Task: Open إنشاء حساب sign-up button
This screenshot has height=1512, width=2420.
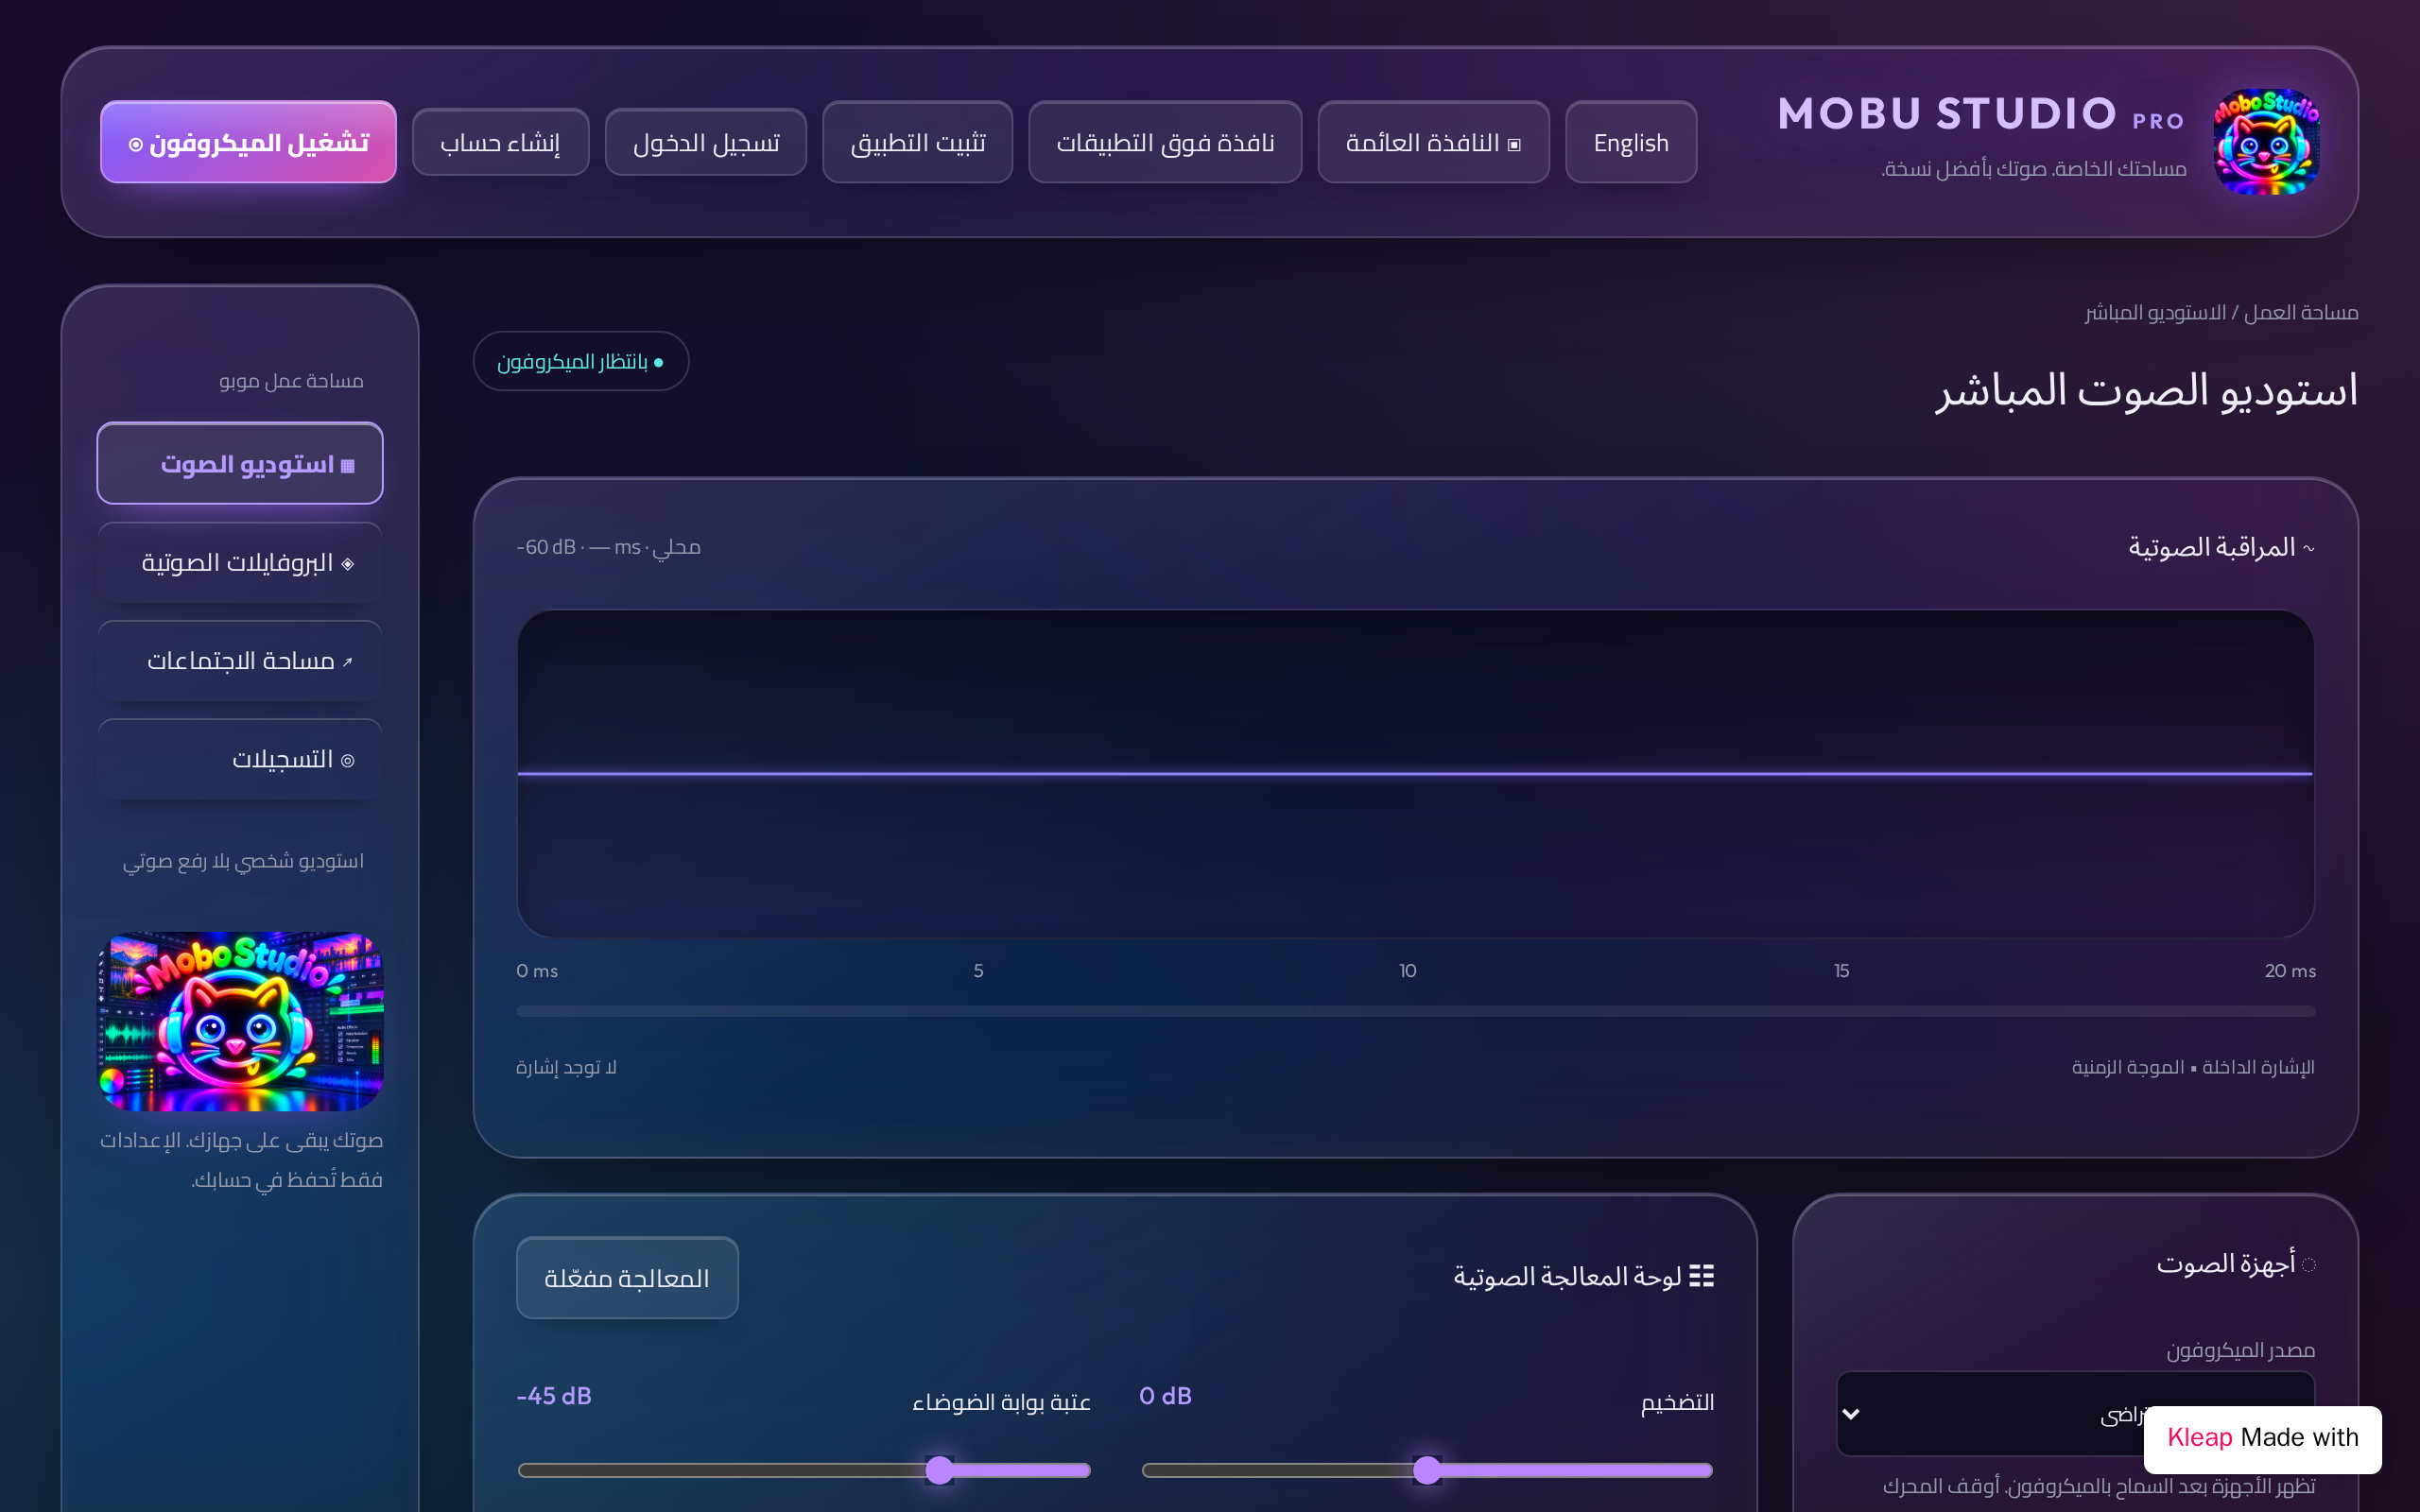Action: 501,142
